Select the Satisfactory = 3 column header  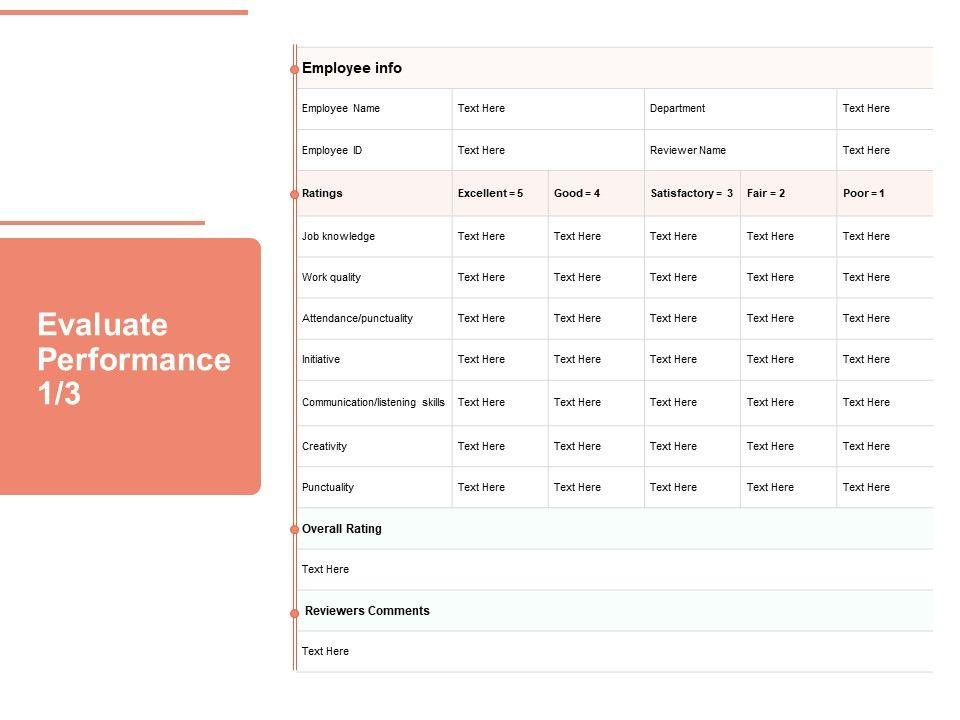[x=692, y=194]
